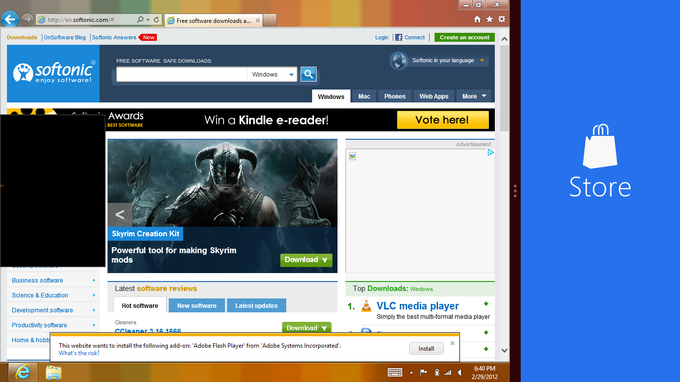Go back with the browser back arrow
The image size is (680, 382).
pos(10,19)
